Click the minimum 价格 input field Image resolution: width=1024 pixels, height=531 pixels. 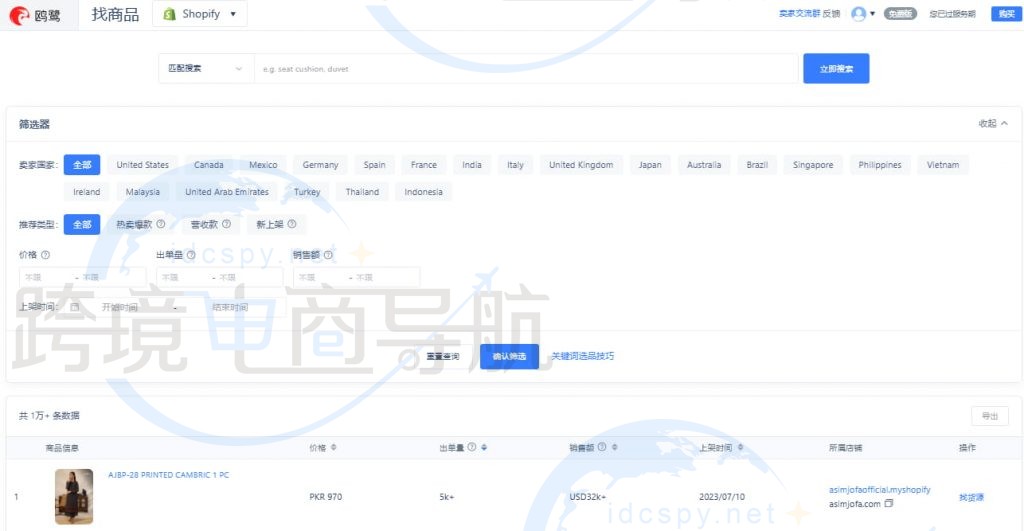(46, 277)
